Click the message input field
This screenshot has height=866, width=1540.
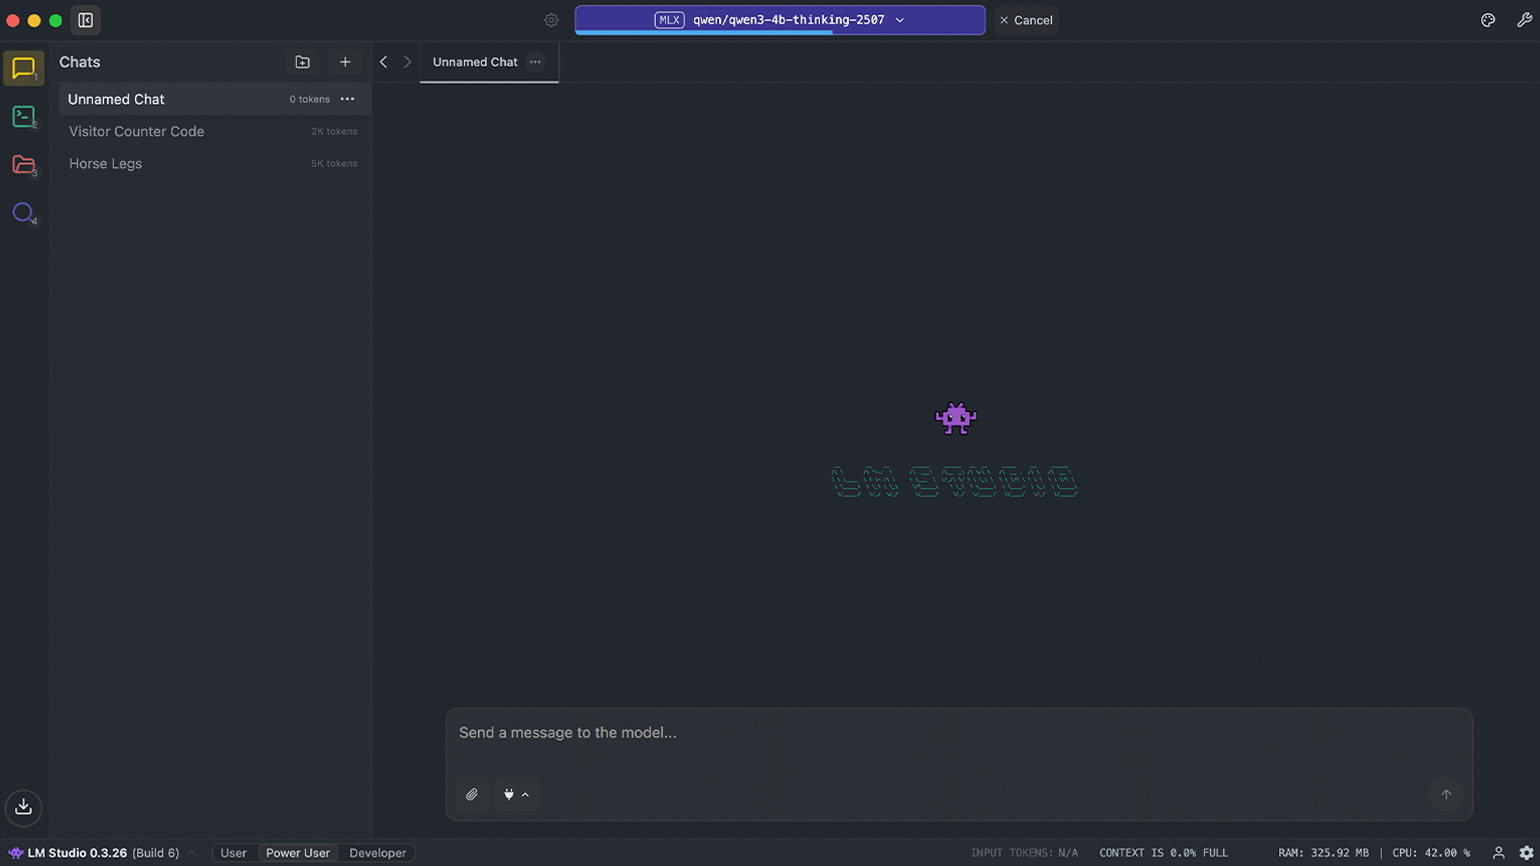click(958, 733)
